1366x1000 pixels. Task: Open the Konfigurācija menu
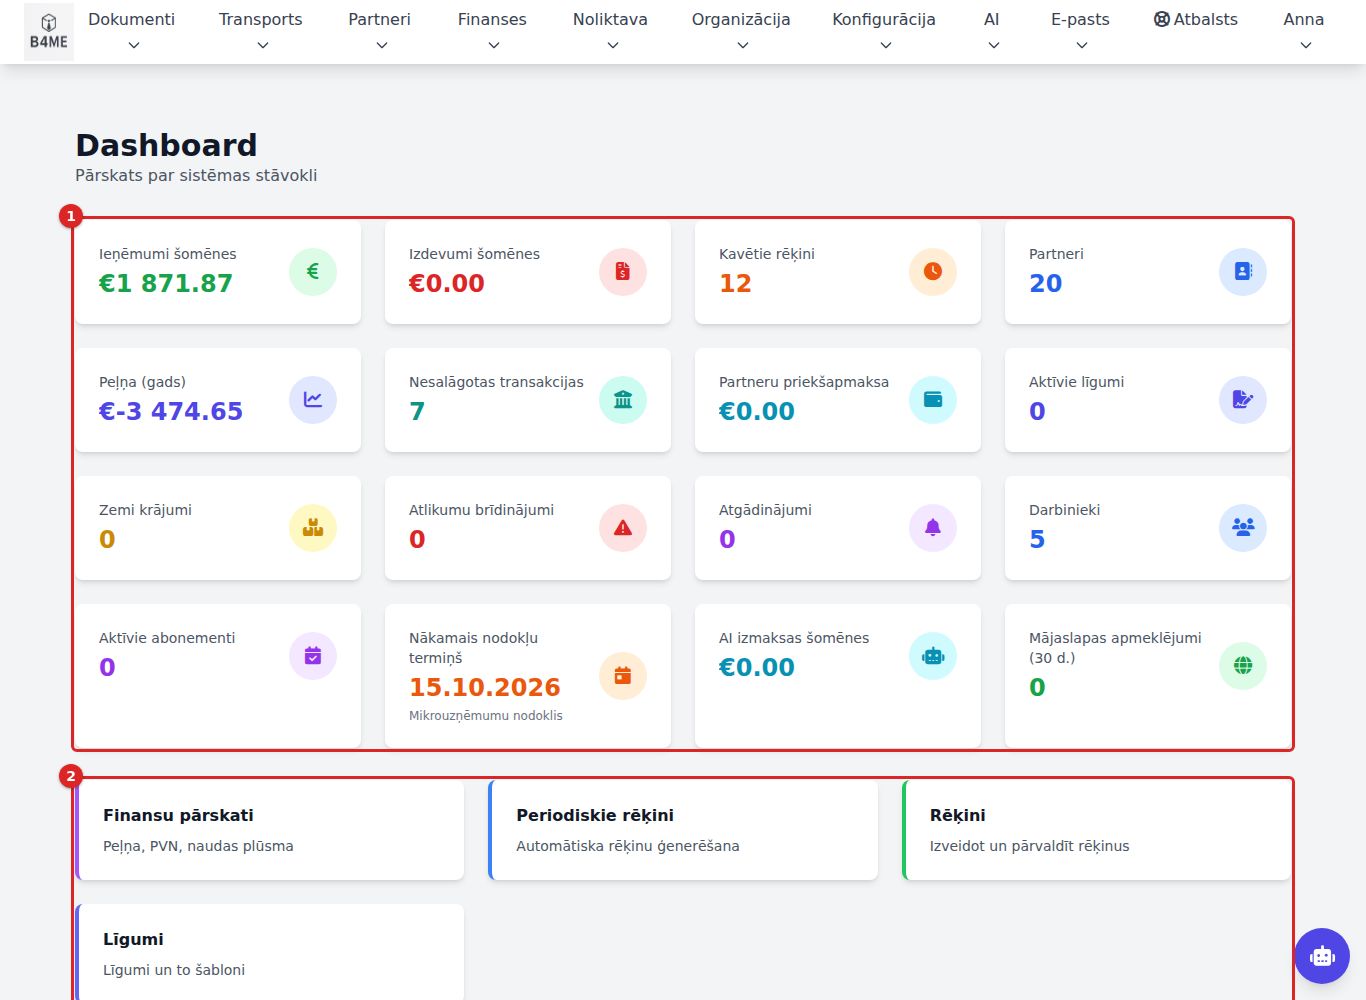[x=884, y=32]
